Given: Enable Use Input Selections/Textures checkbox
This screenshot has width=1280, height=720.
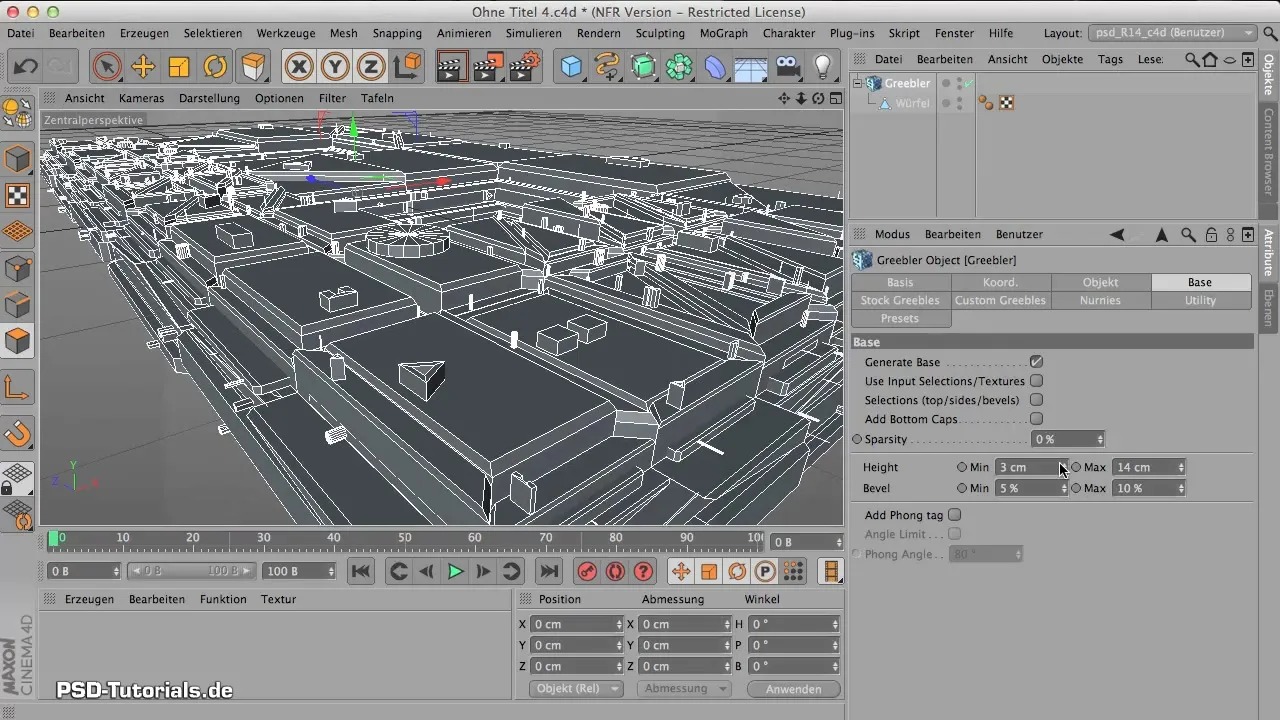Looking at the screenshot, I should (x=1036, y=381).
